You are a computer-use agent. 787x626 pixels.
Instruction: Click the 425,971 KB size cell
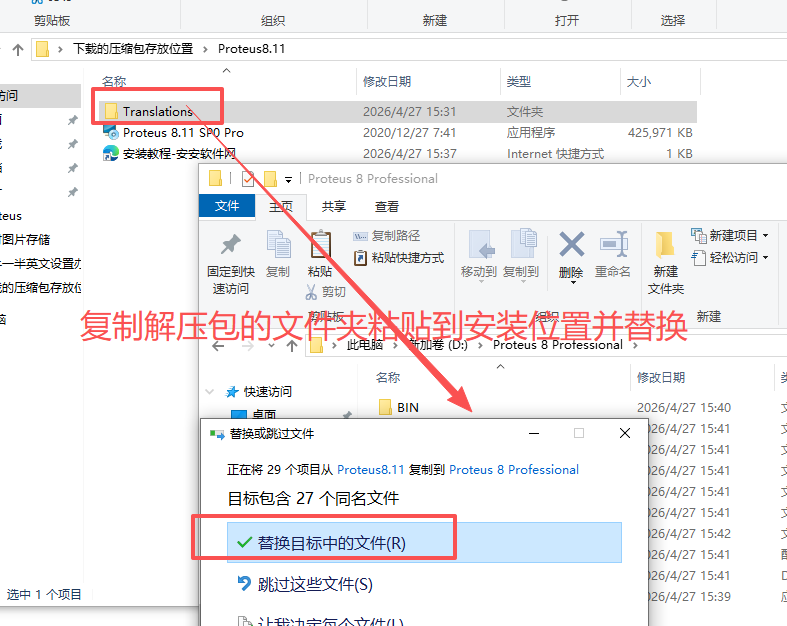(x=660, y=133)
